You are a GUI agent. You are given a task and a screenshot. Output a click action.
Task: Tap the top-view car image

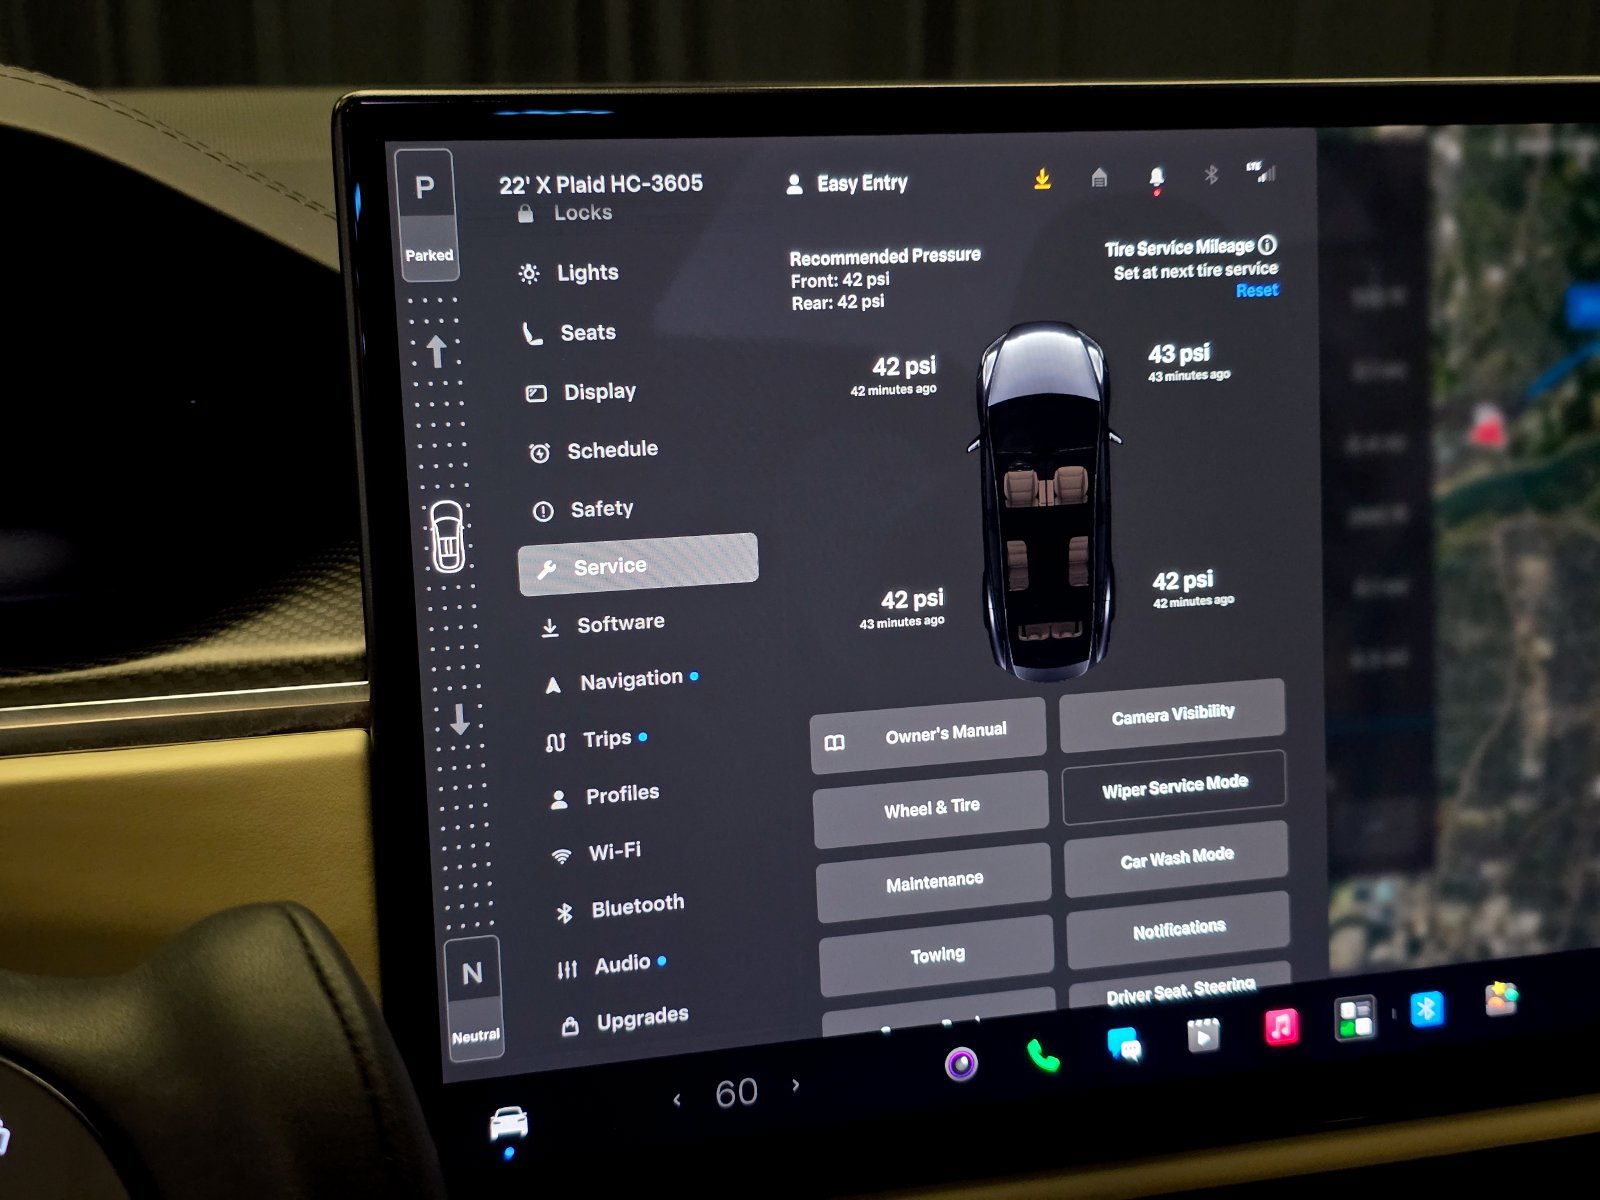click(x=1047, y=500)
